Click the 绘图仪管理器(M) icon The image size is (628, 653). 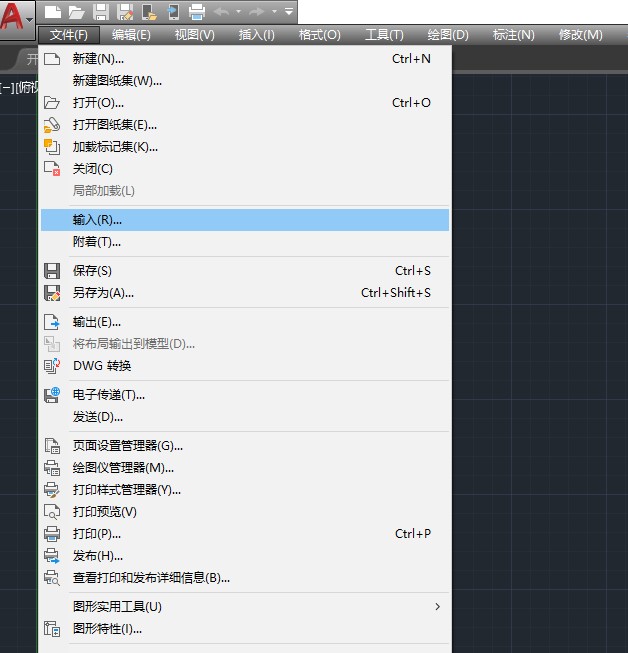click(x=52, y=468)
